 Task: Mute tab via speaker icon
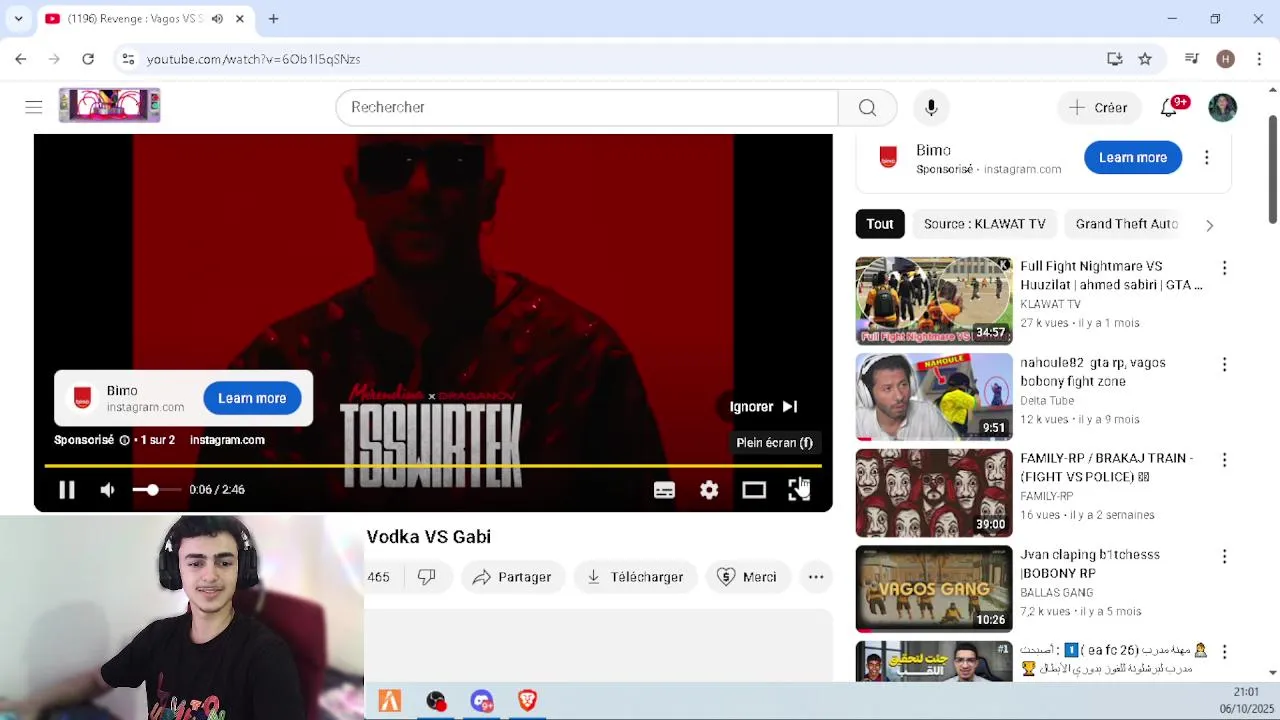coord(217,19)
